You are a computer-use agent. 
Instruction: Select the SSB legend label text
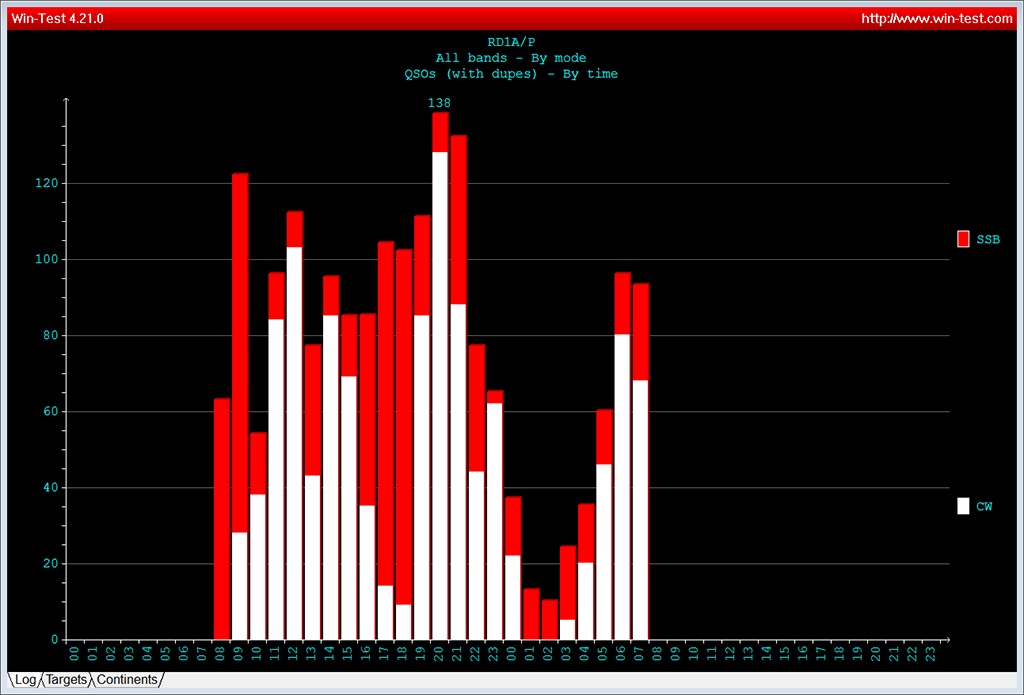(x=988, y=240)
